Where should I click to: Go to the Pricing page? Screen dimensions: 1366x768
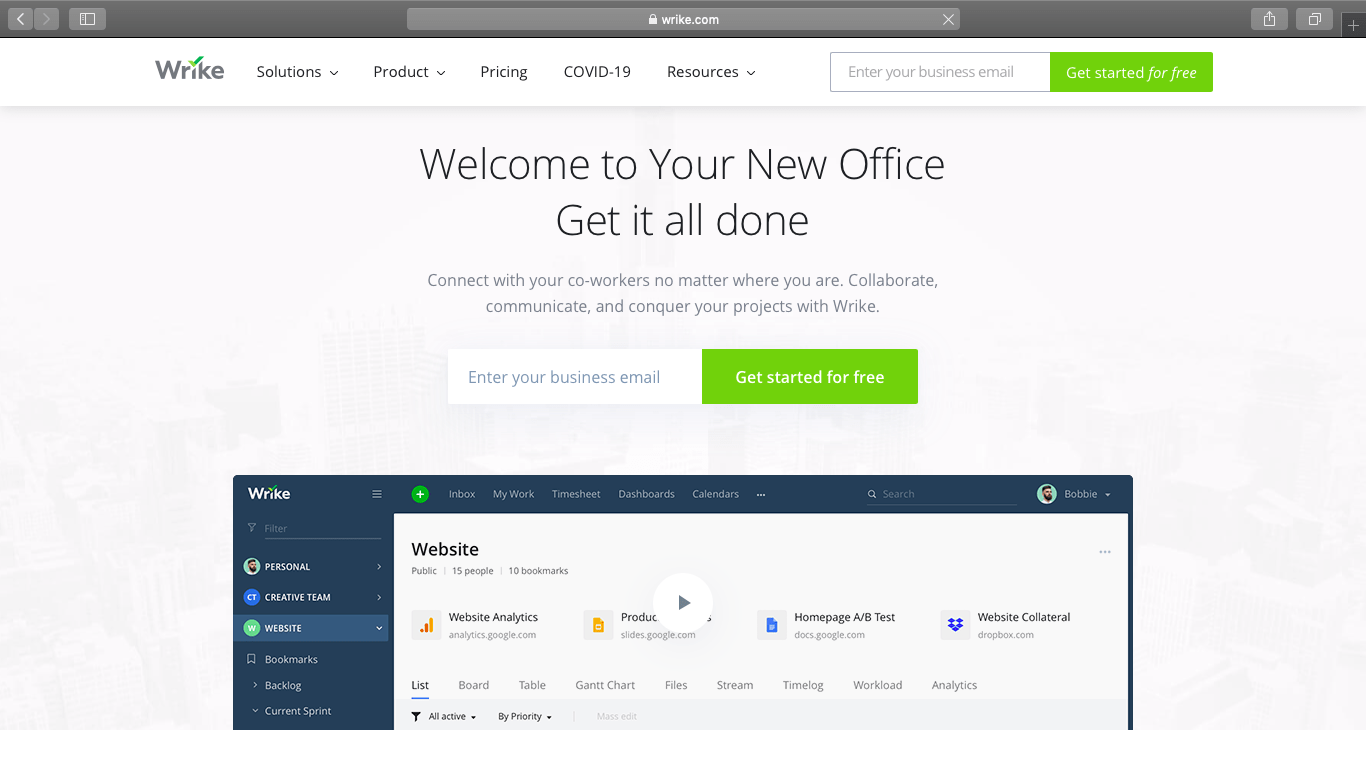pyautogui.click(x=504, y=72)
